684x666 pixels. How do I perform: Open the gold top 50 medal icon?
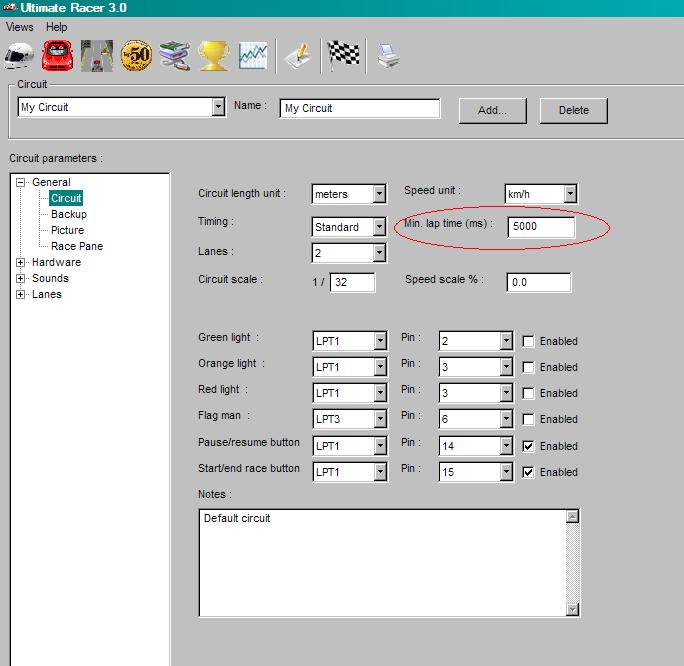pyautogui.click(x=136, y=56)
